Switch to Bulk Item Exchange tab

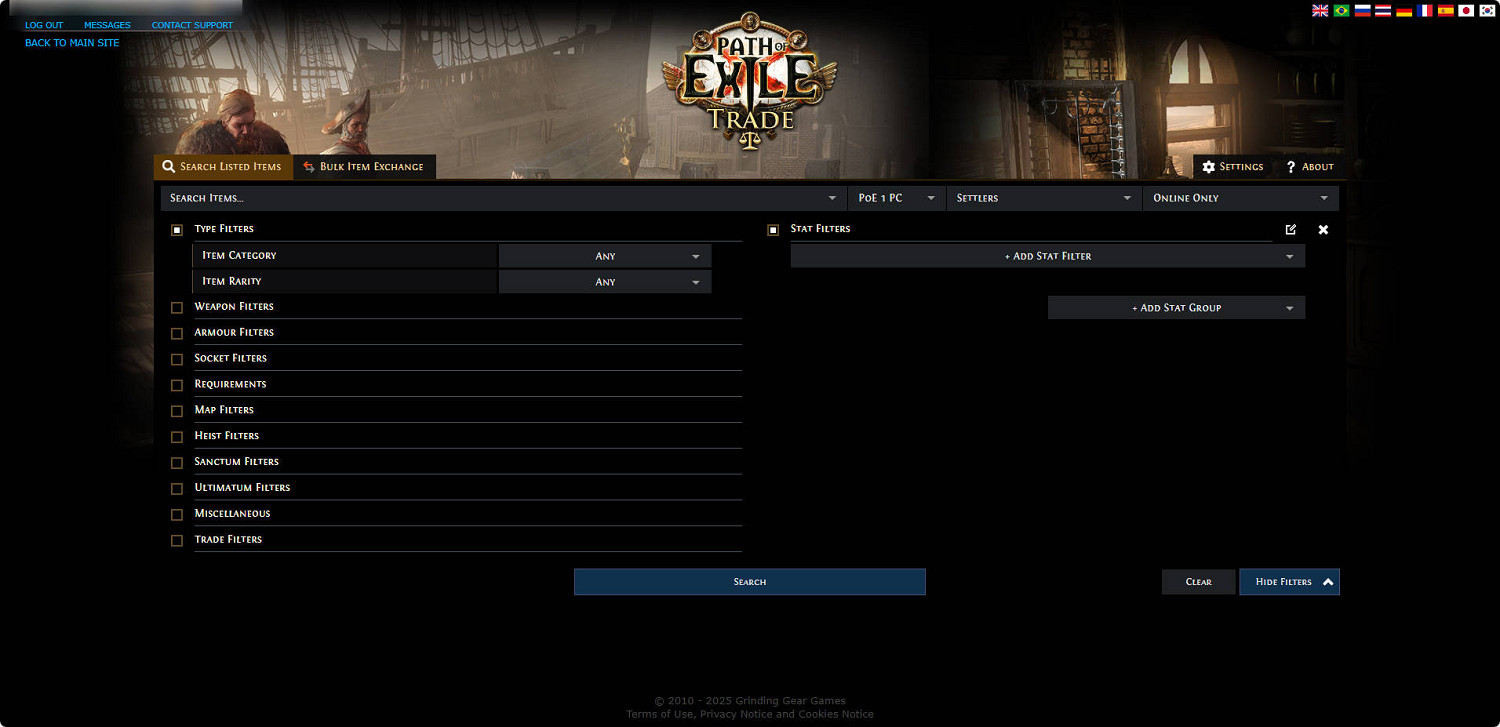364,167
